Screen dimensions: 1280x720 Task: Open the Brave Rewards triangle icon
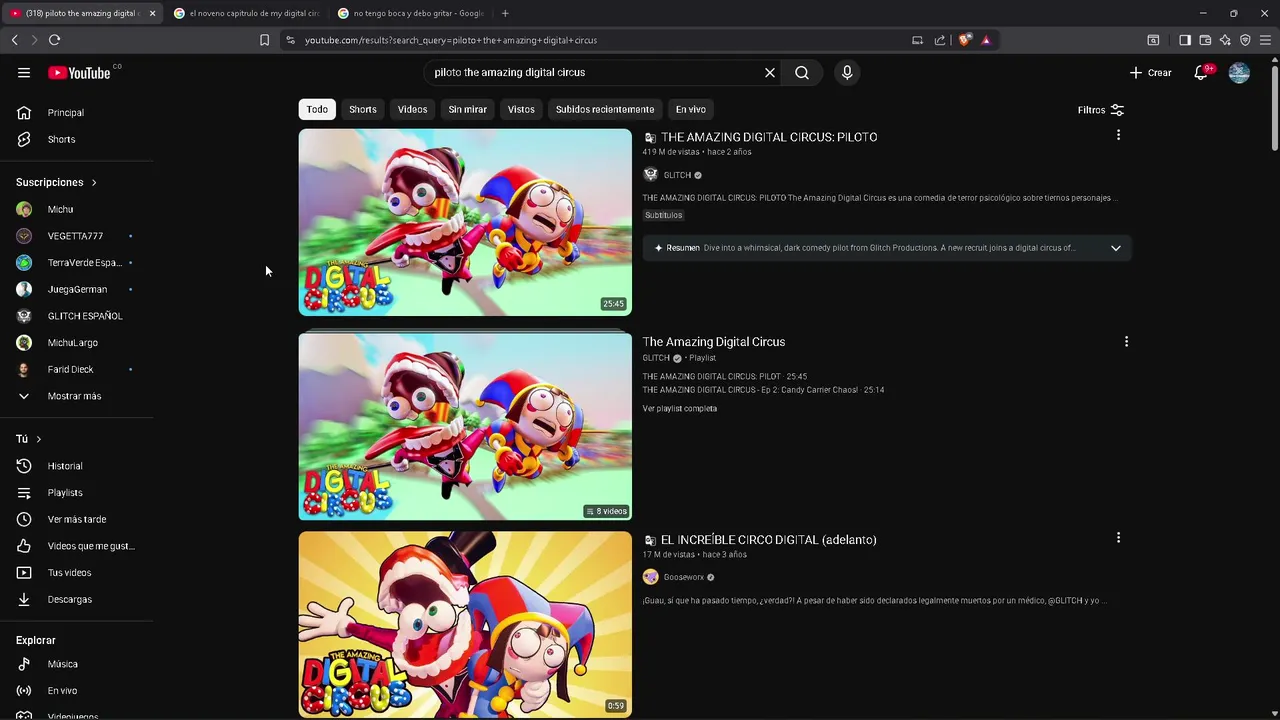tap(986, 40)
